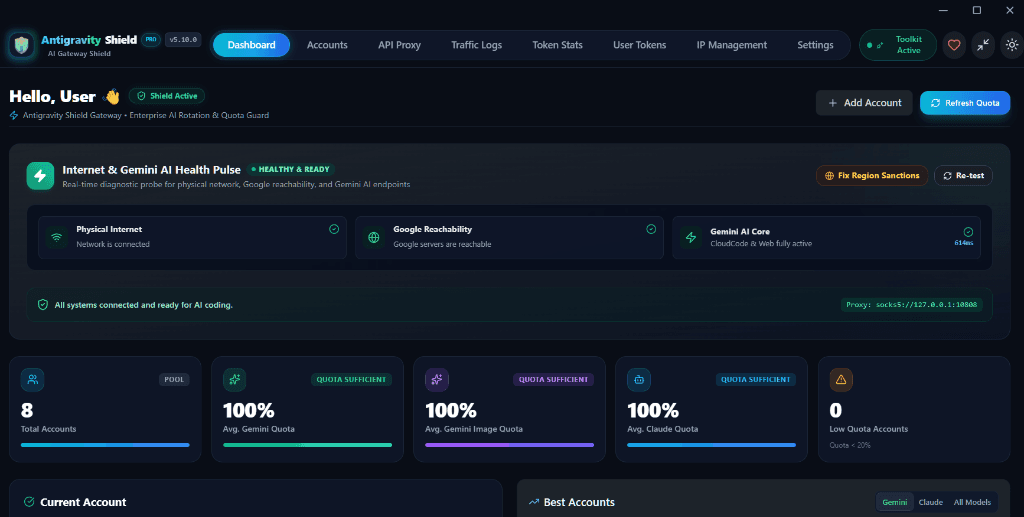
Task: Click the Shield Active badge
Action: (x=167, y=96)
